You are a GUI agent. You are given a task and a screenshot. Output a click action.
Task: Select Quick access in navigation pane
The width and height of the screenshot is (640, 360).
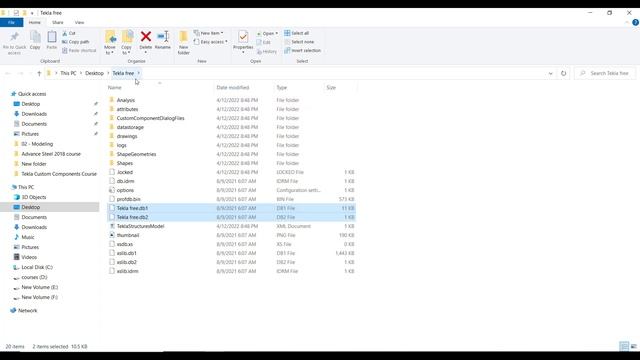[x=32, y=94]
